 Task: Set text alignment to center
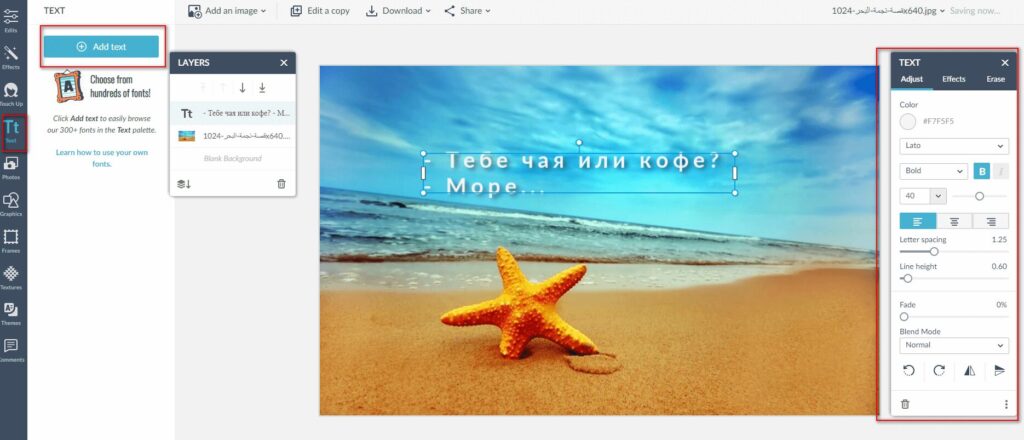click(x=954, y=221)
